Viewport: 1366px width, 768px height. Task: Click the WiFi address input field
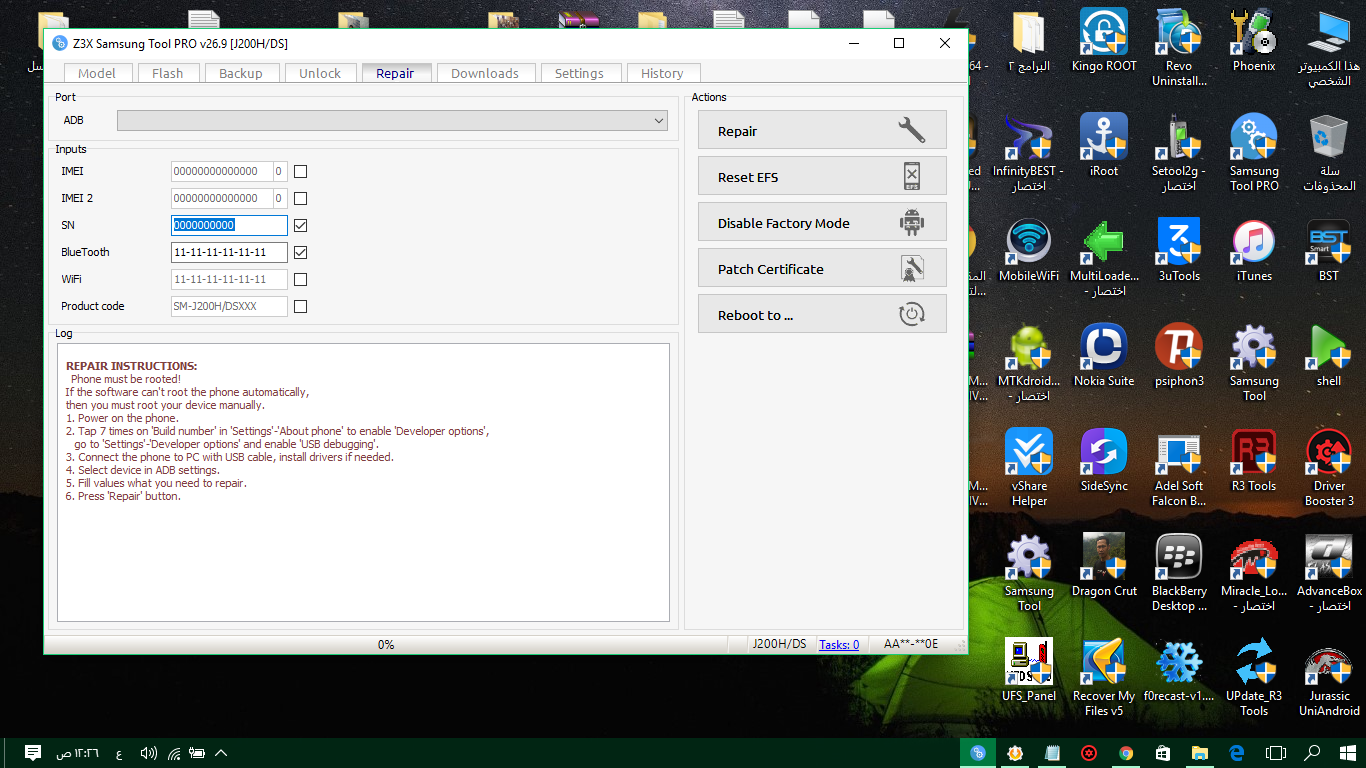(x=229, y=279)
